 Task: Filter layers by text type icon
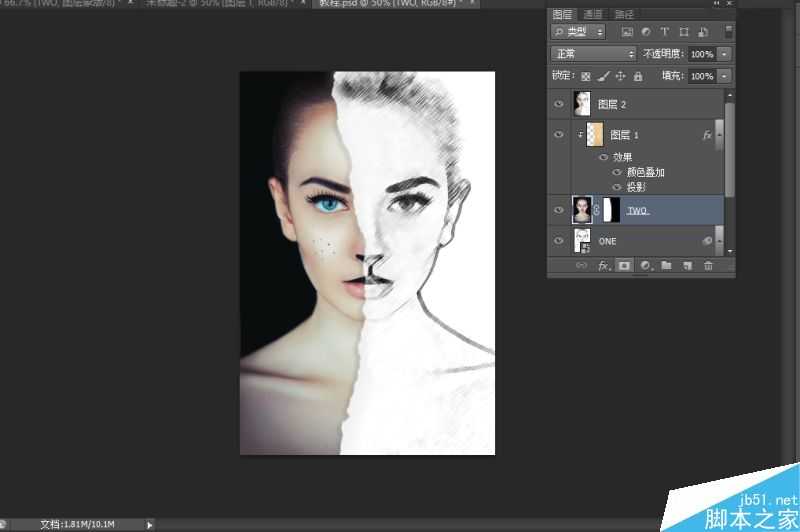pyautogui.click(x=665, y=32)
